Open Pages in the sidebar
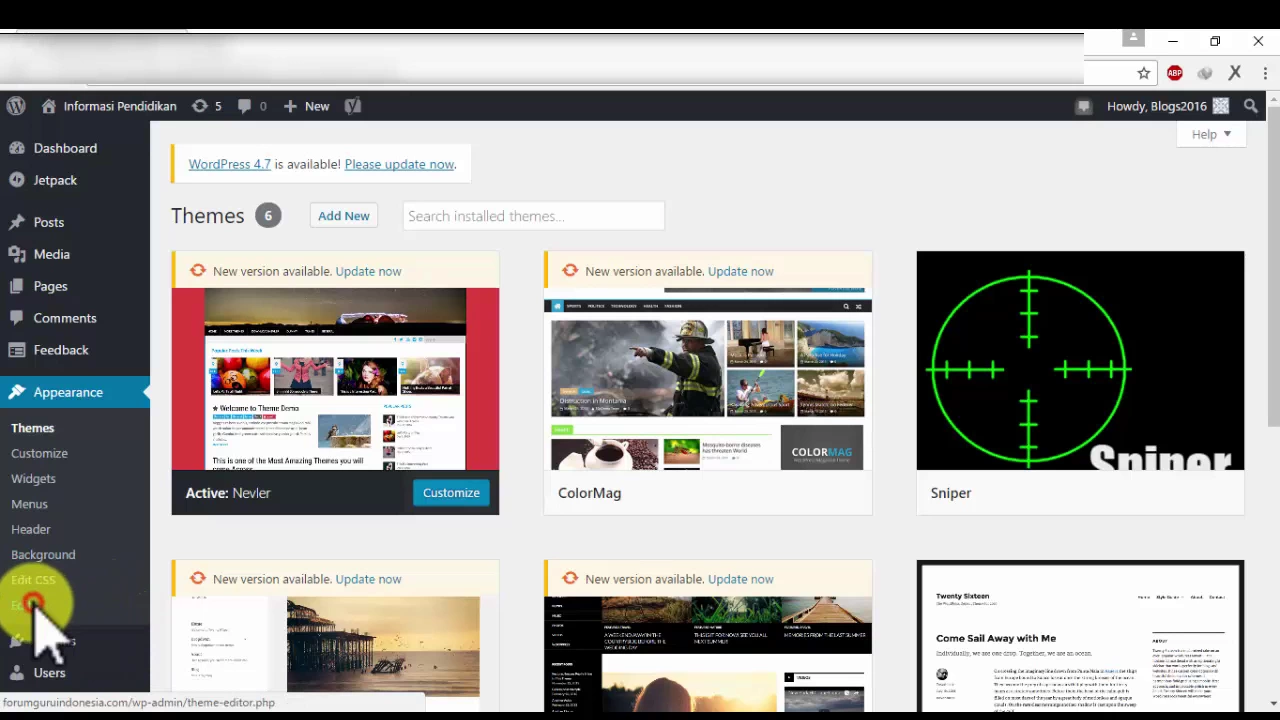Screen dimensions: 1280x720 (x=50, y=286)
